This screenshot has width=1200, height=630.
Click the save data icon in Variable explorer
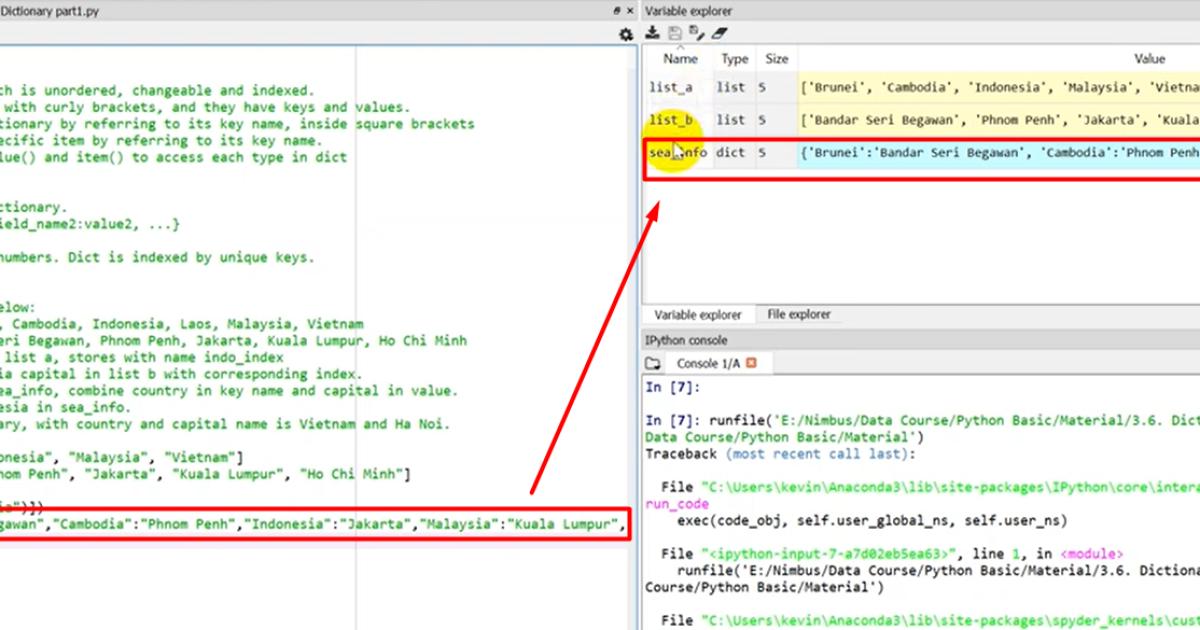pyautogui.click(x=674, y=33)
